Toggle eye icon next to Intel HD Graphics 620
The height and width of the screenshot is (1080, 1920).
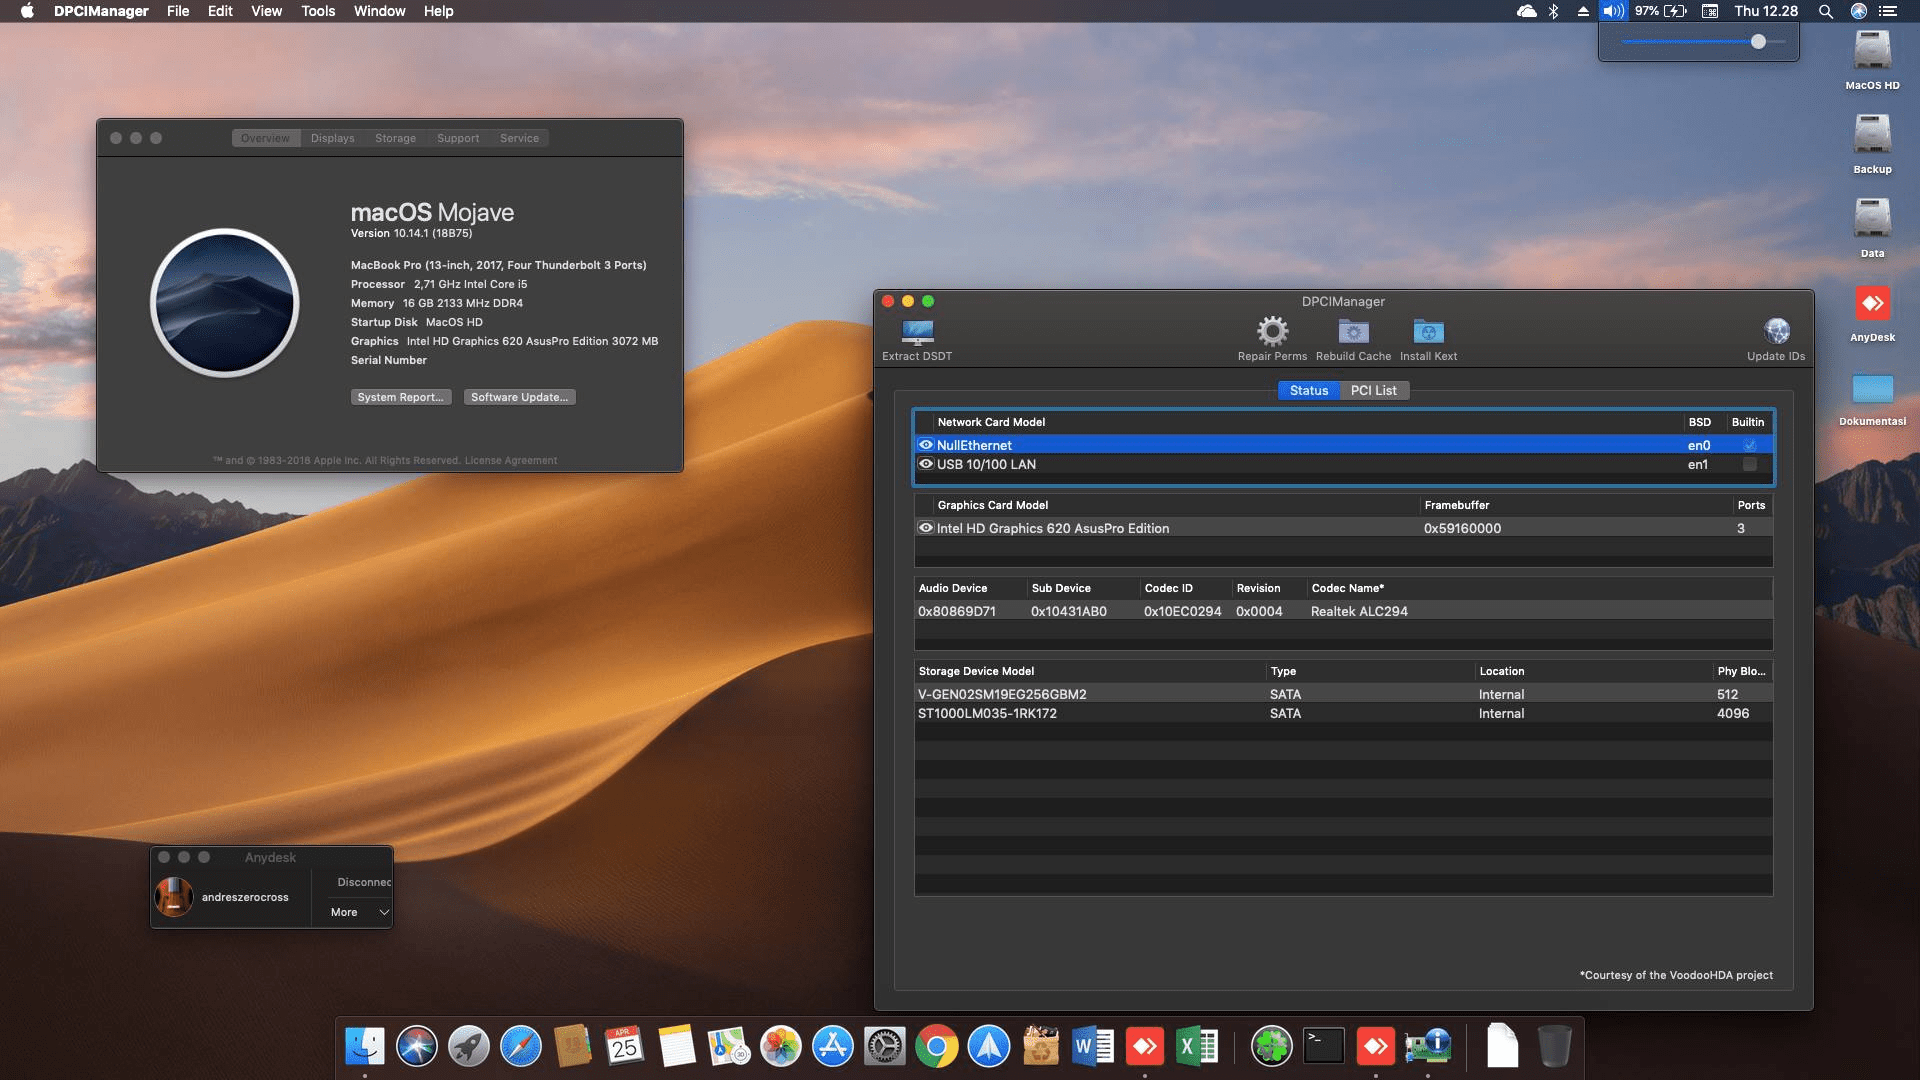[926, 528]
